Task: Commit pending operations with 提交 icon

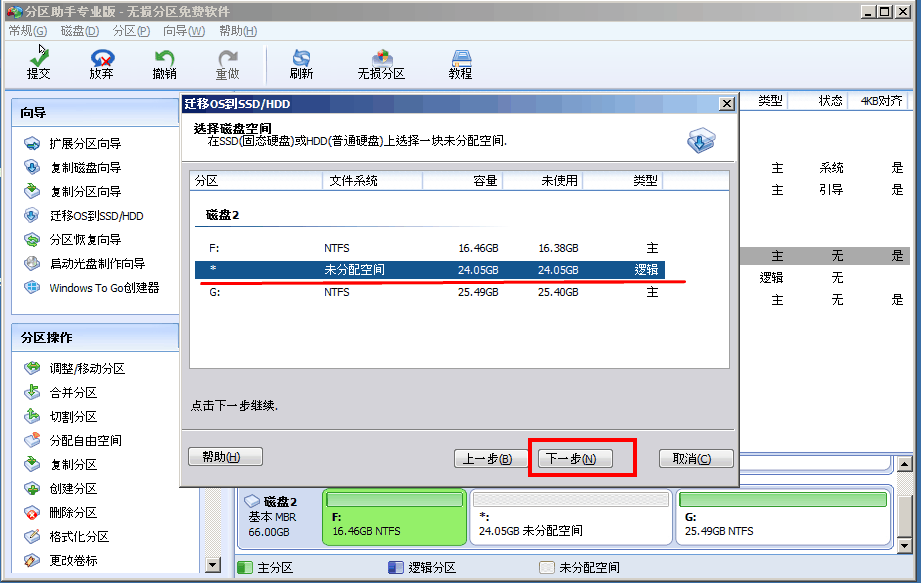Action: (x=39, y=62)
